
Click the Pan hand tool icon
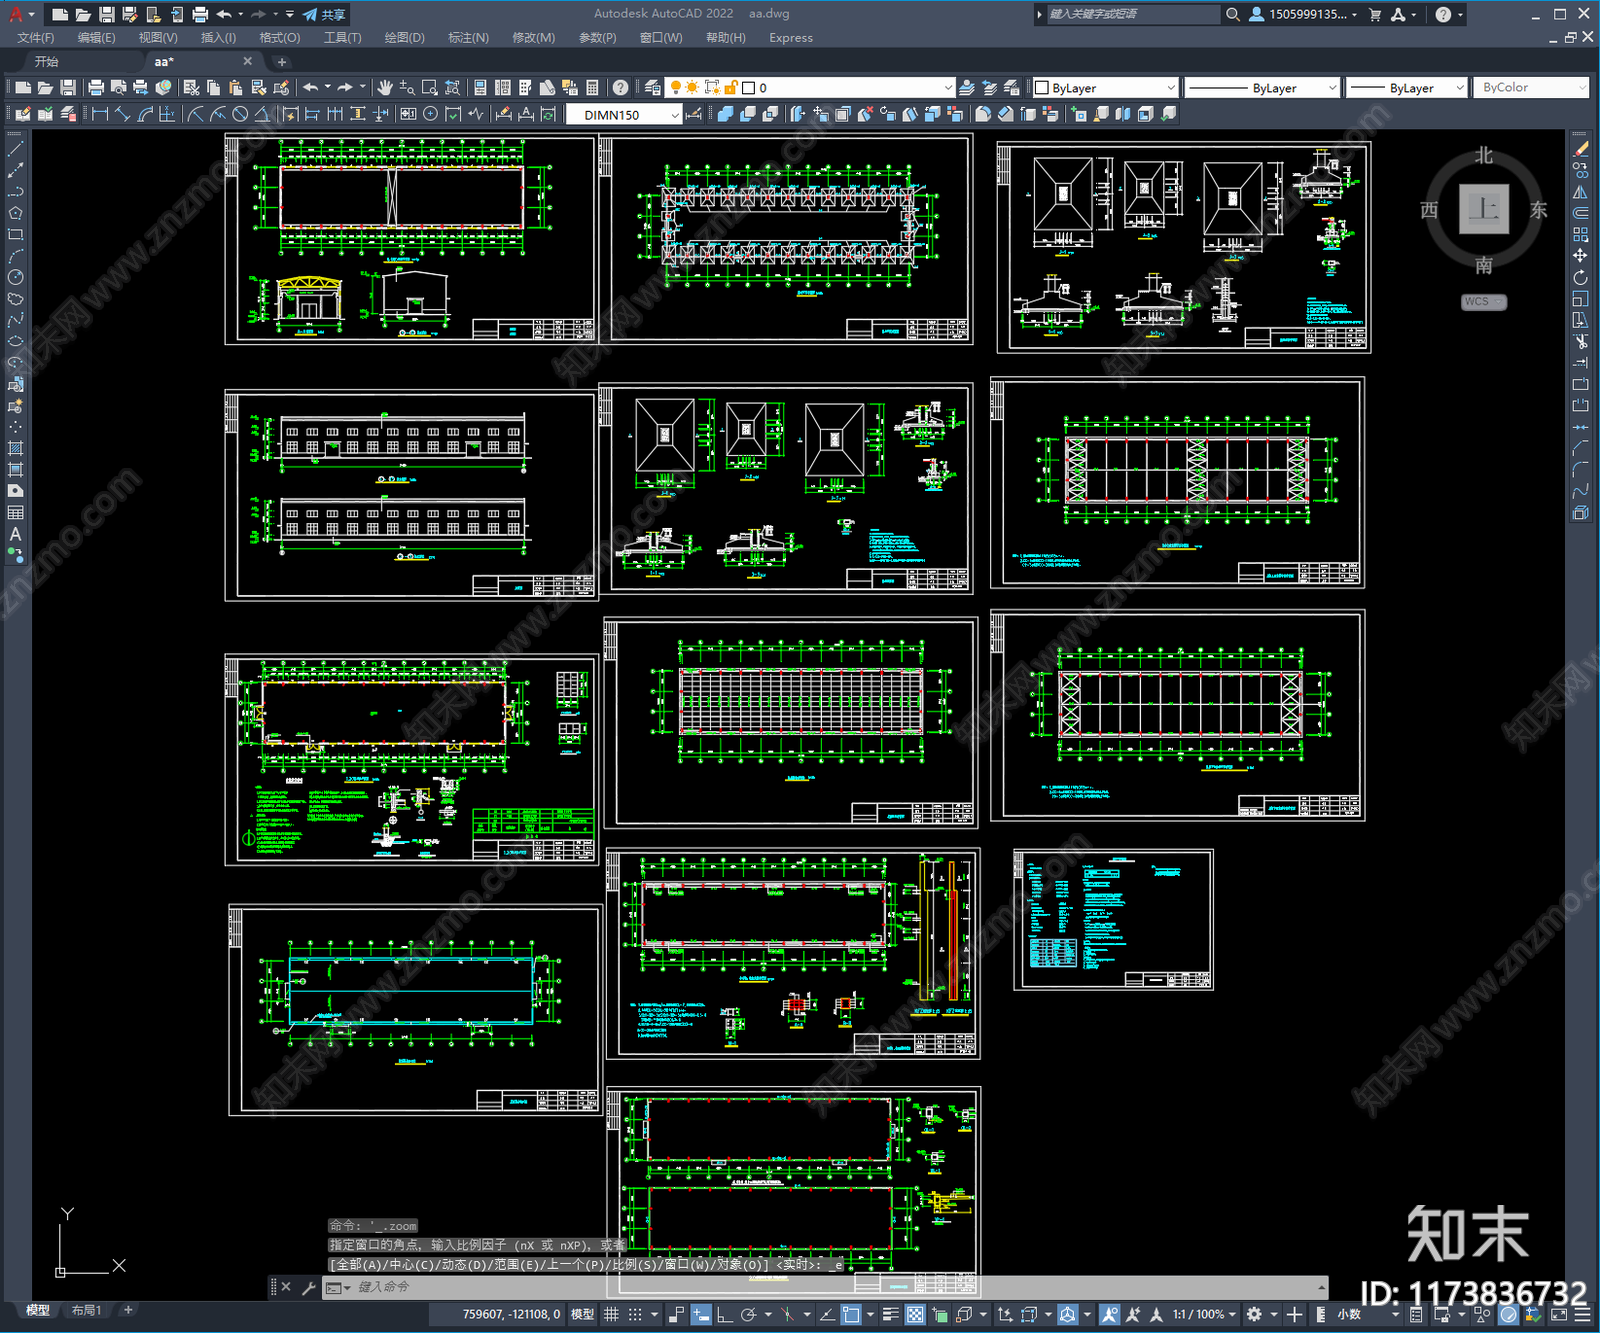[x=385, y=88]
